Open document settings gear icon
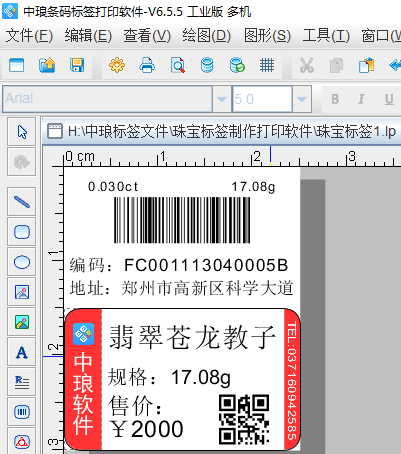The image size is (401, 454). (x=117, y=65)
